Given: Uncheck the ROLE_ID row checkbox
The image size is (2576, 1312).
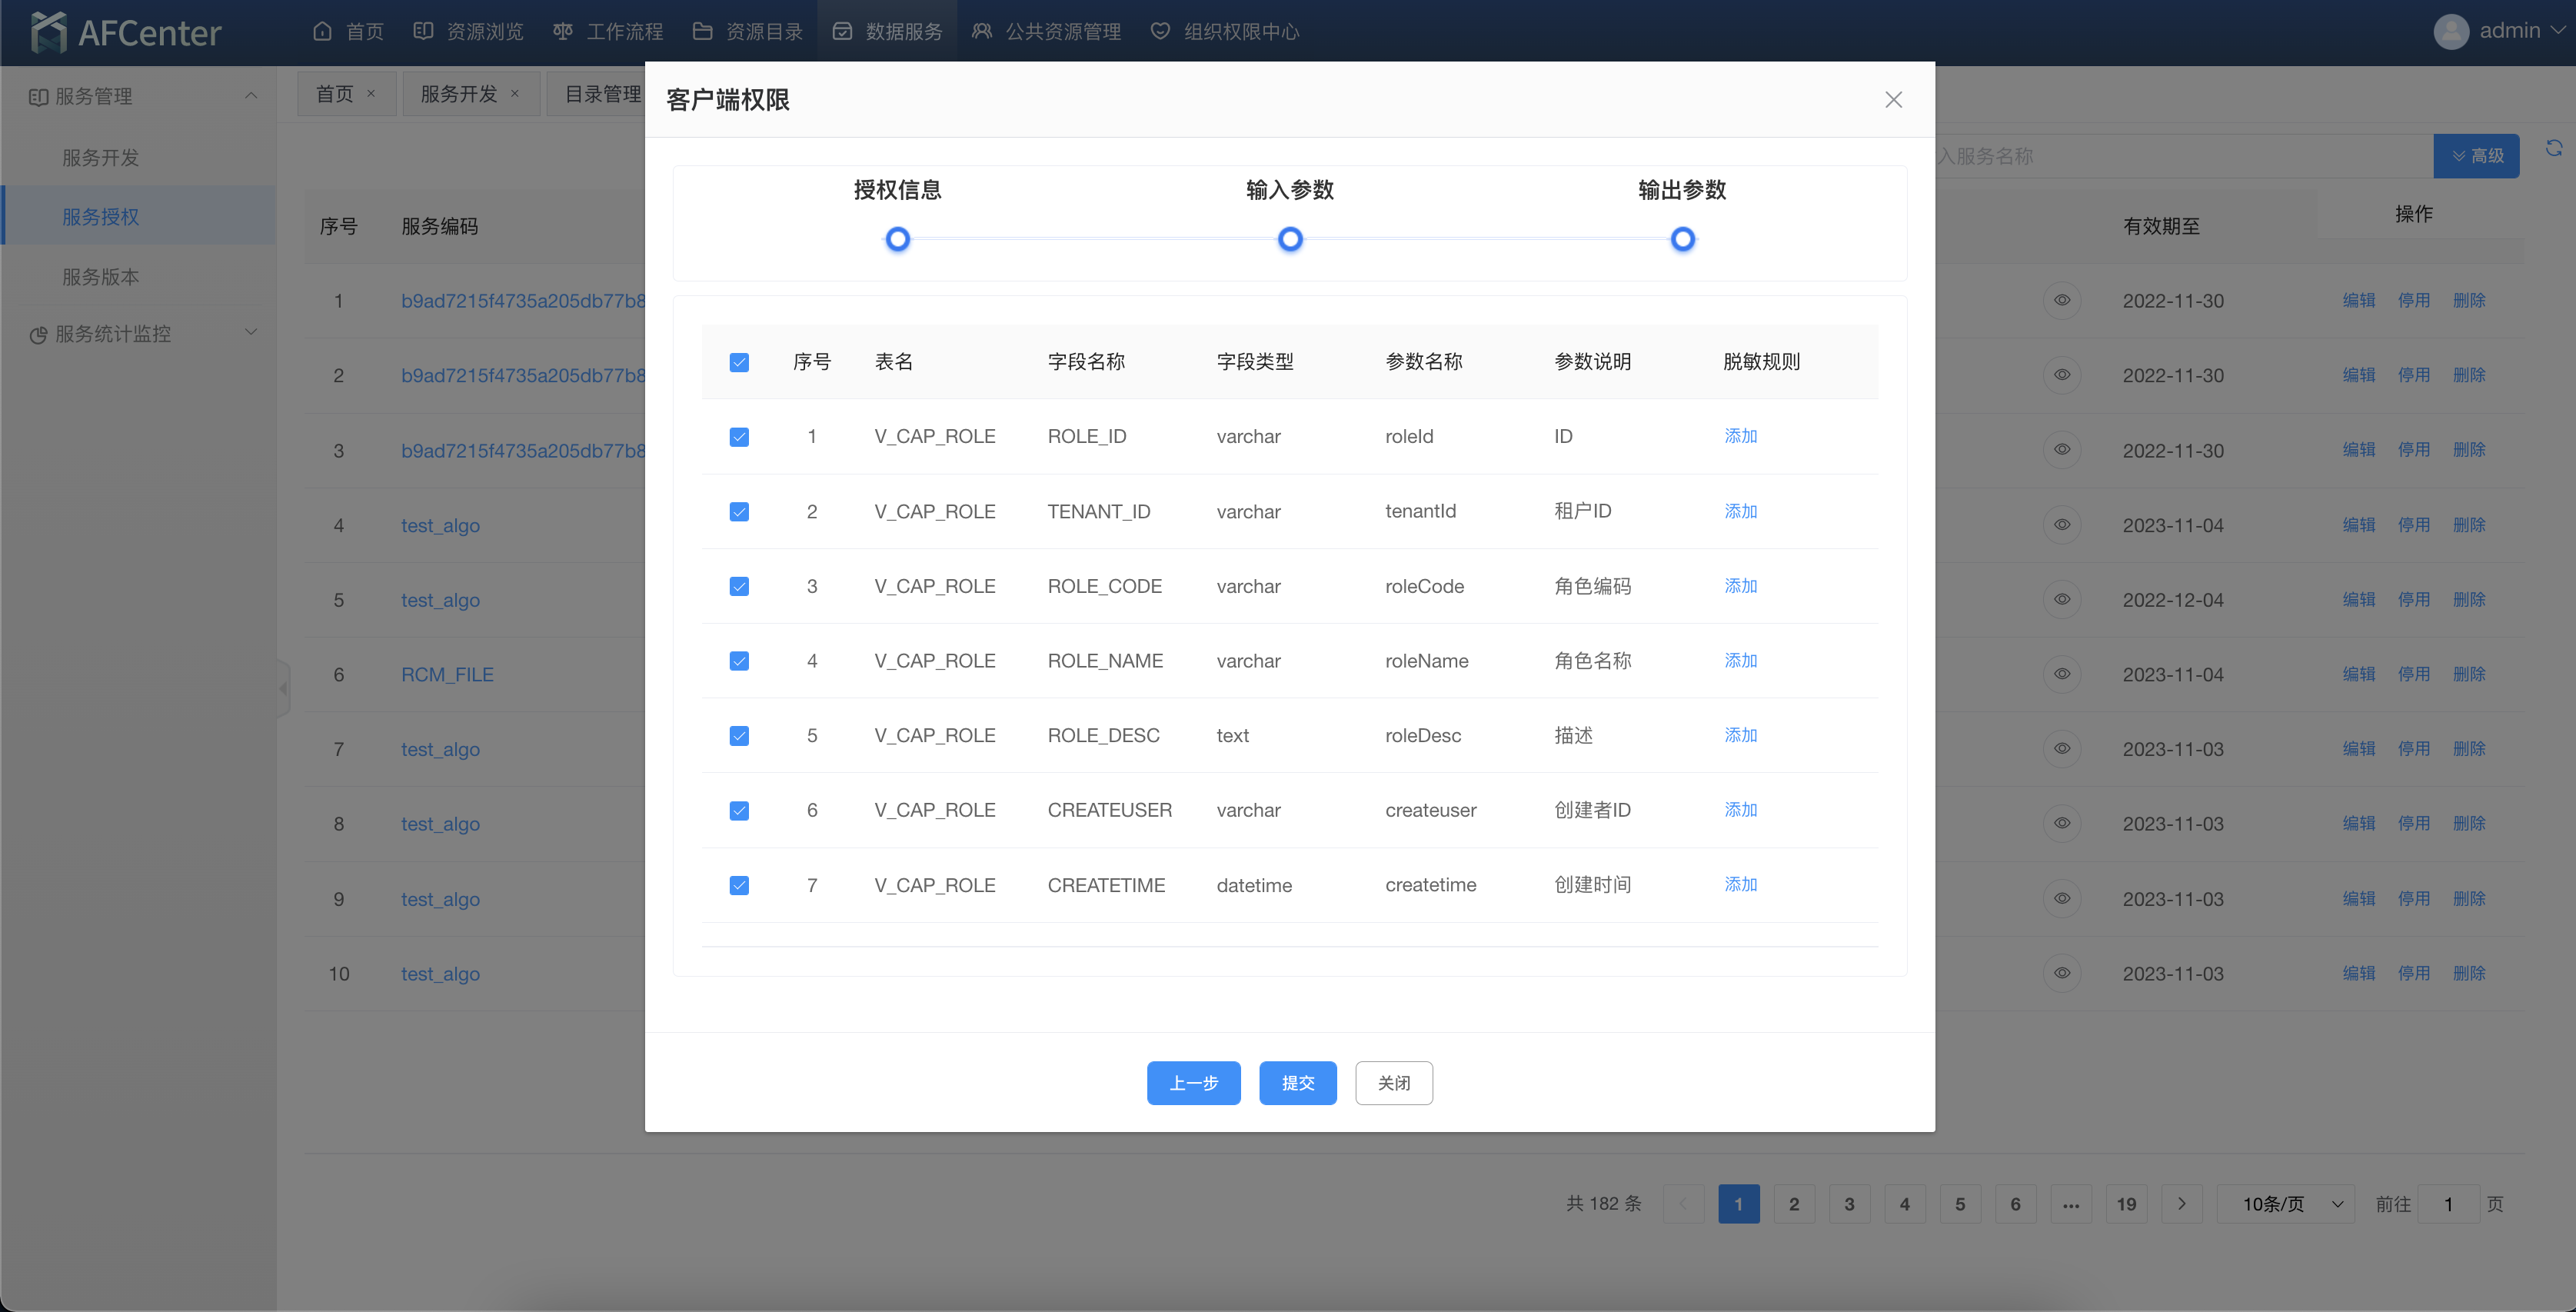Looking at the screenshot, I should [739, 437].
